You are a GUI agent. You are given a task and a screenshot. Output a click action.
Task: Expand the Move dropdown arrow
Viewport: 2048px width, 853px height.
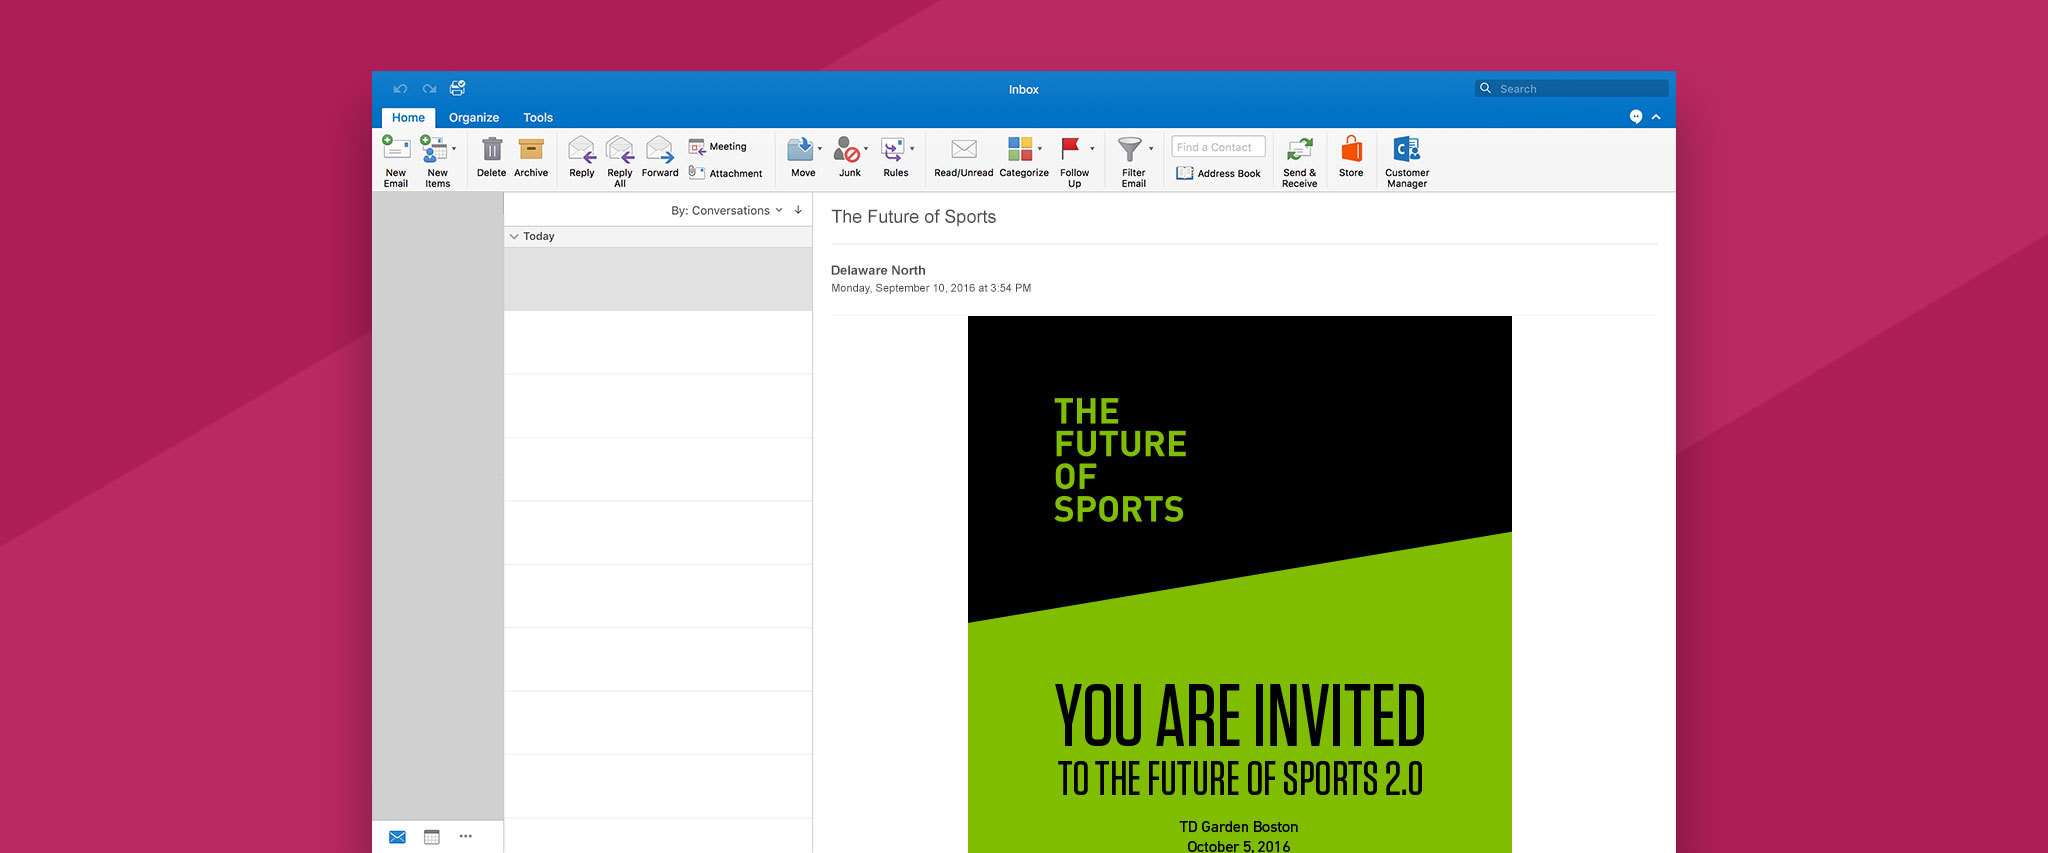click(x=820, y=149)
